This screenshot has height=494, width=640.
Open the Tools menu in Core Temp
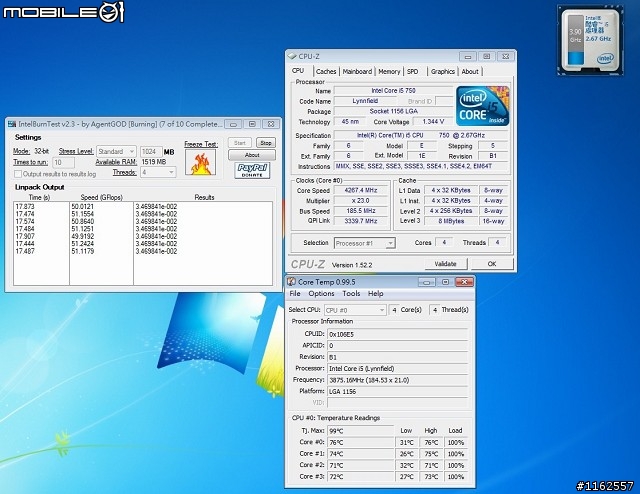[x=351, y=294]
